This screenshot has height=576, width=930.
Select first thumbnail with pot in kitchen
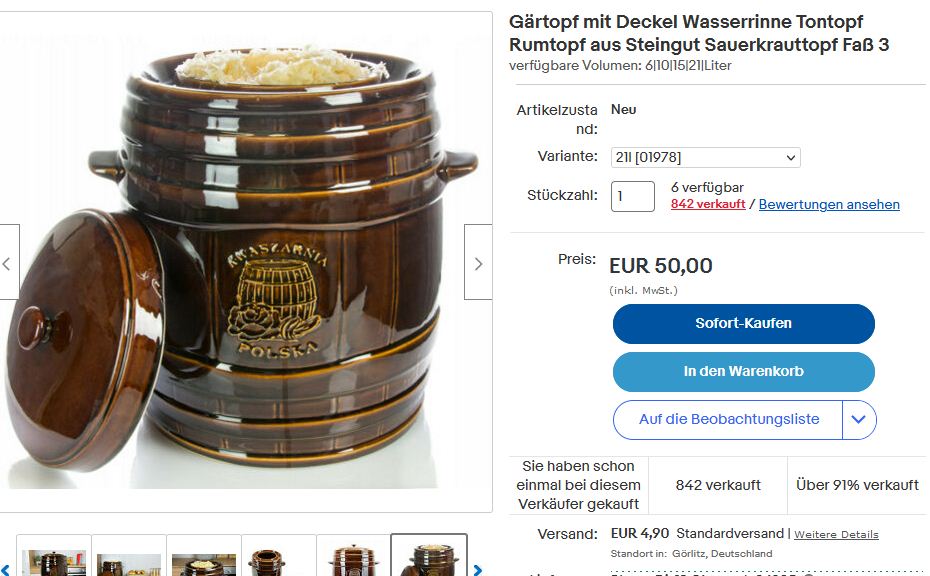click(54, 556)
